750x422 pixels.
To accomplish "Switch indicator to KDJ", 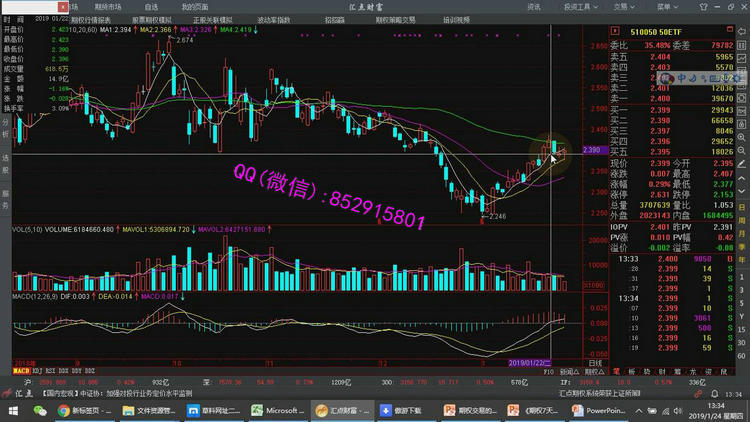I will tap(38, 370).
